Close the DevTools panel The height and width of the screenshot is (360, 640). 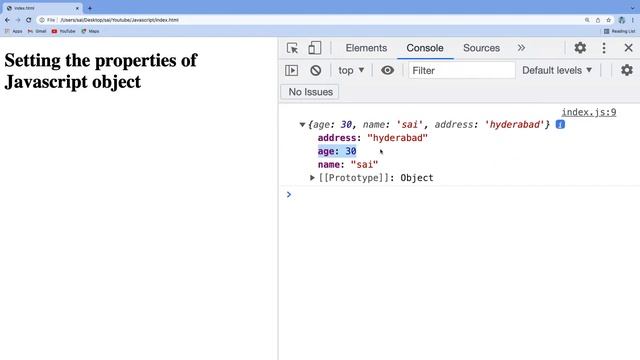pyautogui.click(x=629, y=48)
